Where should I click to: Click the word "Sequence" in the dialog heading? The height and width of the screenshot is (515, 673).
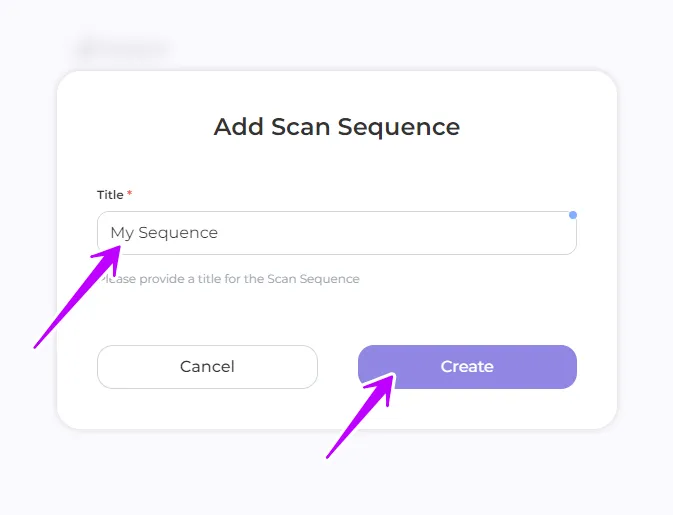coord(398,127)
